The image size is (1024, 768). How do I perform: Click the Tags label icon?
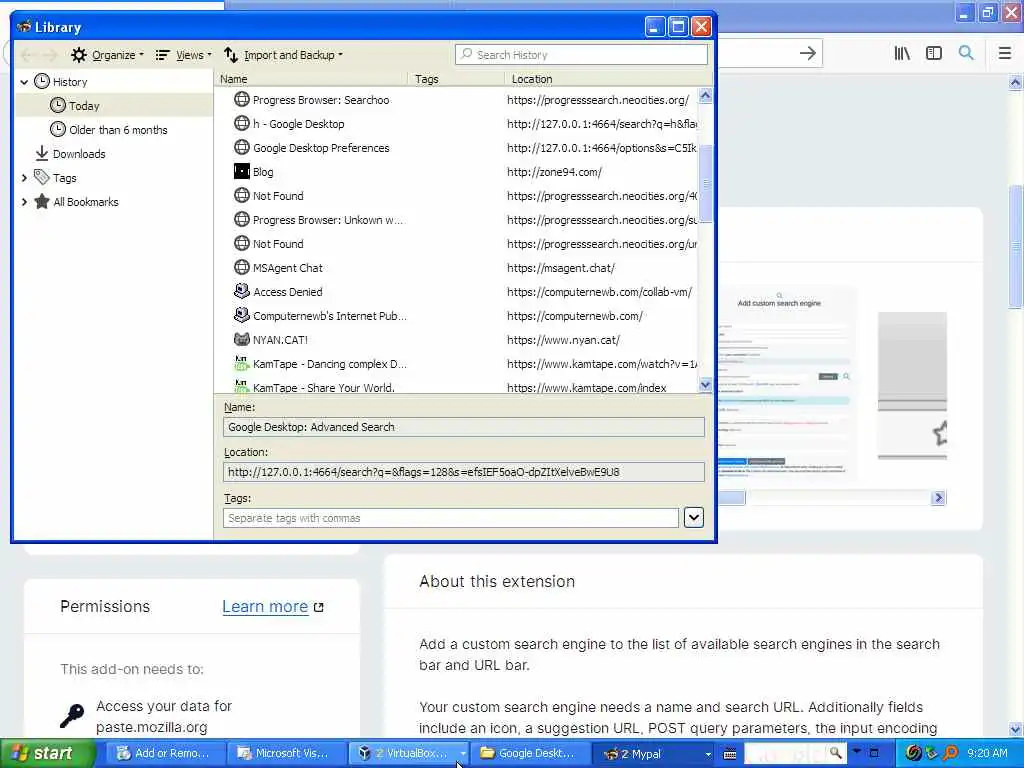[x=42, y=177]
